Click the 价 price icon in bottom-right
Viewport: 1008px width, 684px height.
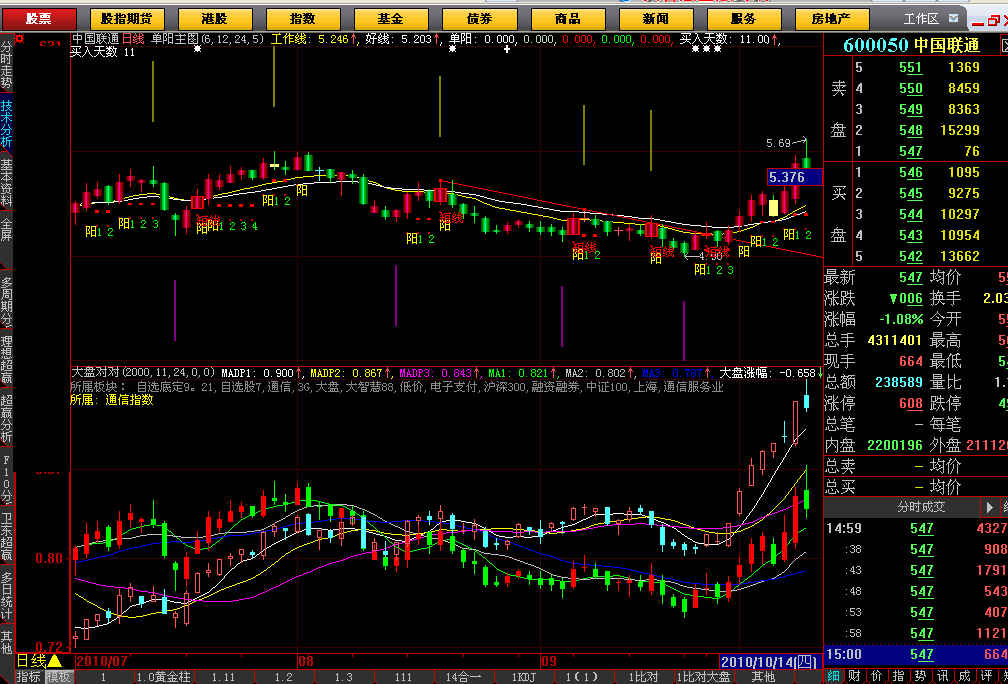pos(877,676)
